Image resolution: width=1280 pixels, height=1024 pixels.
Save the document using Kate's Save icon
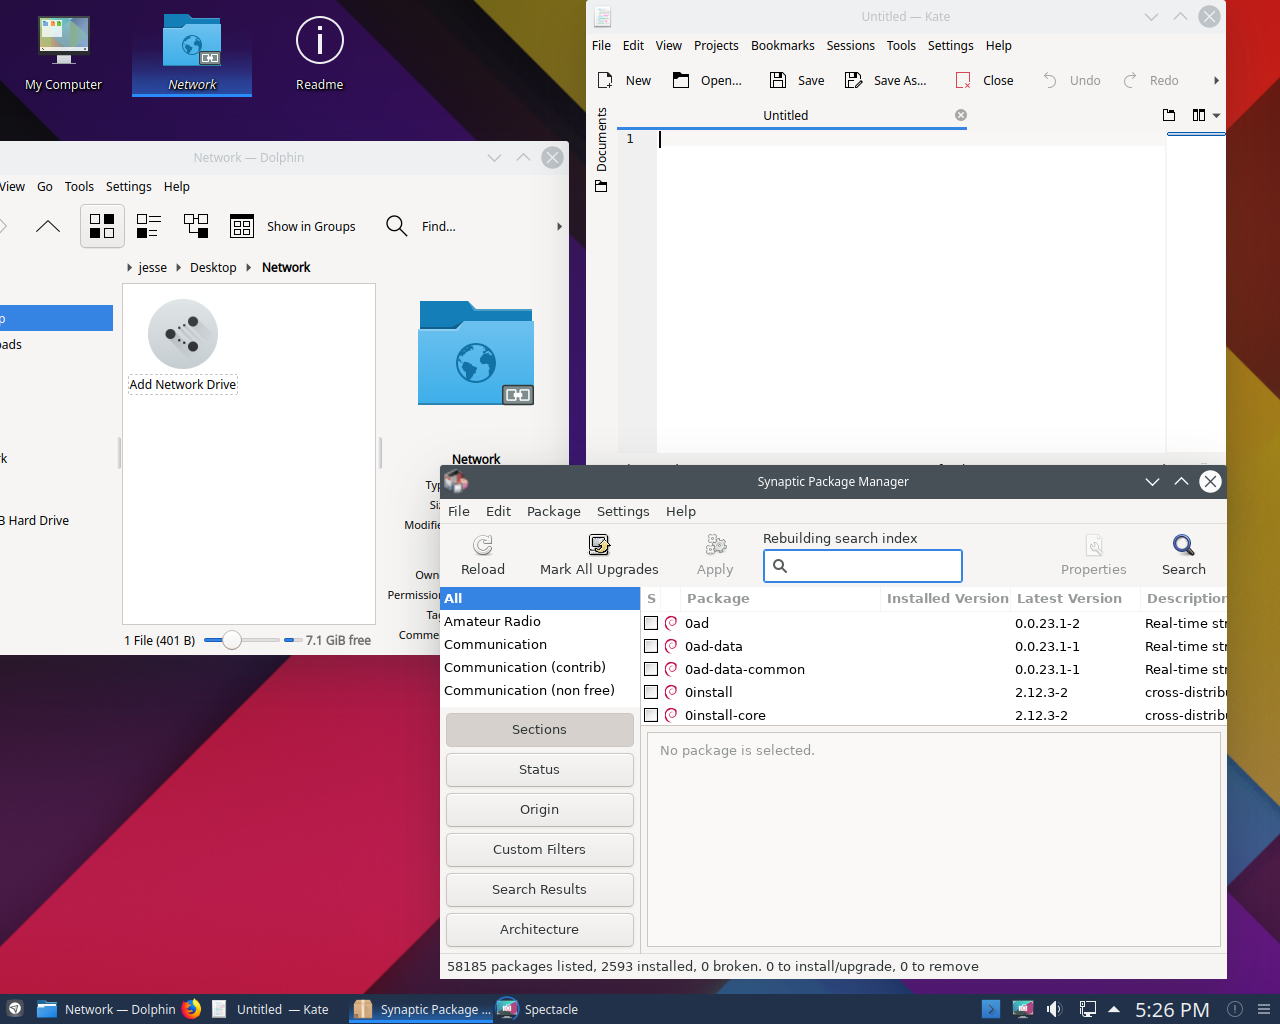click(x=778, y=80)
